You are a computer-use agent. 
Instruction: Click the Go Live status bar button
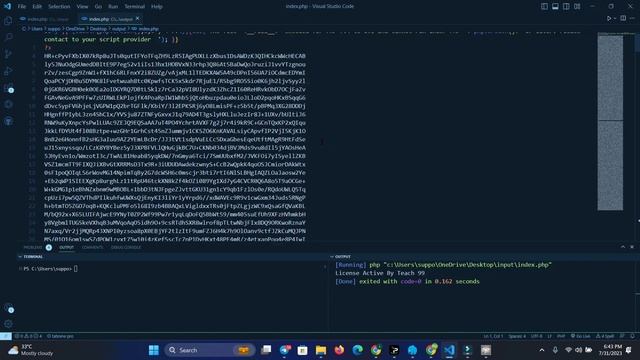click(580, 336)
